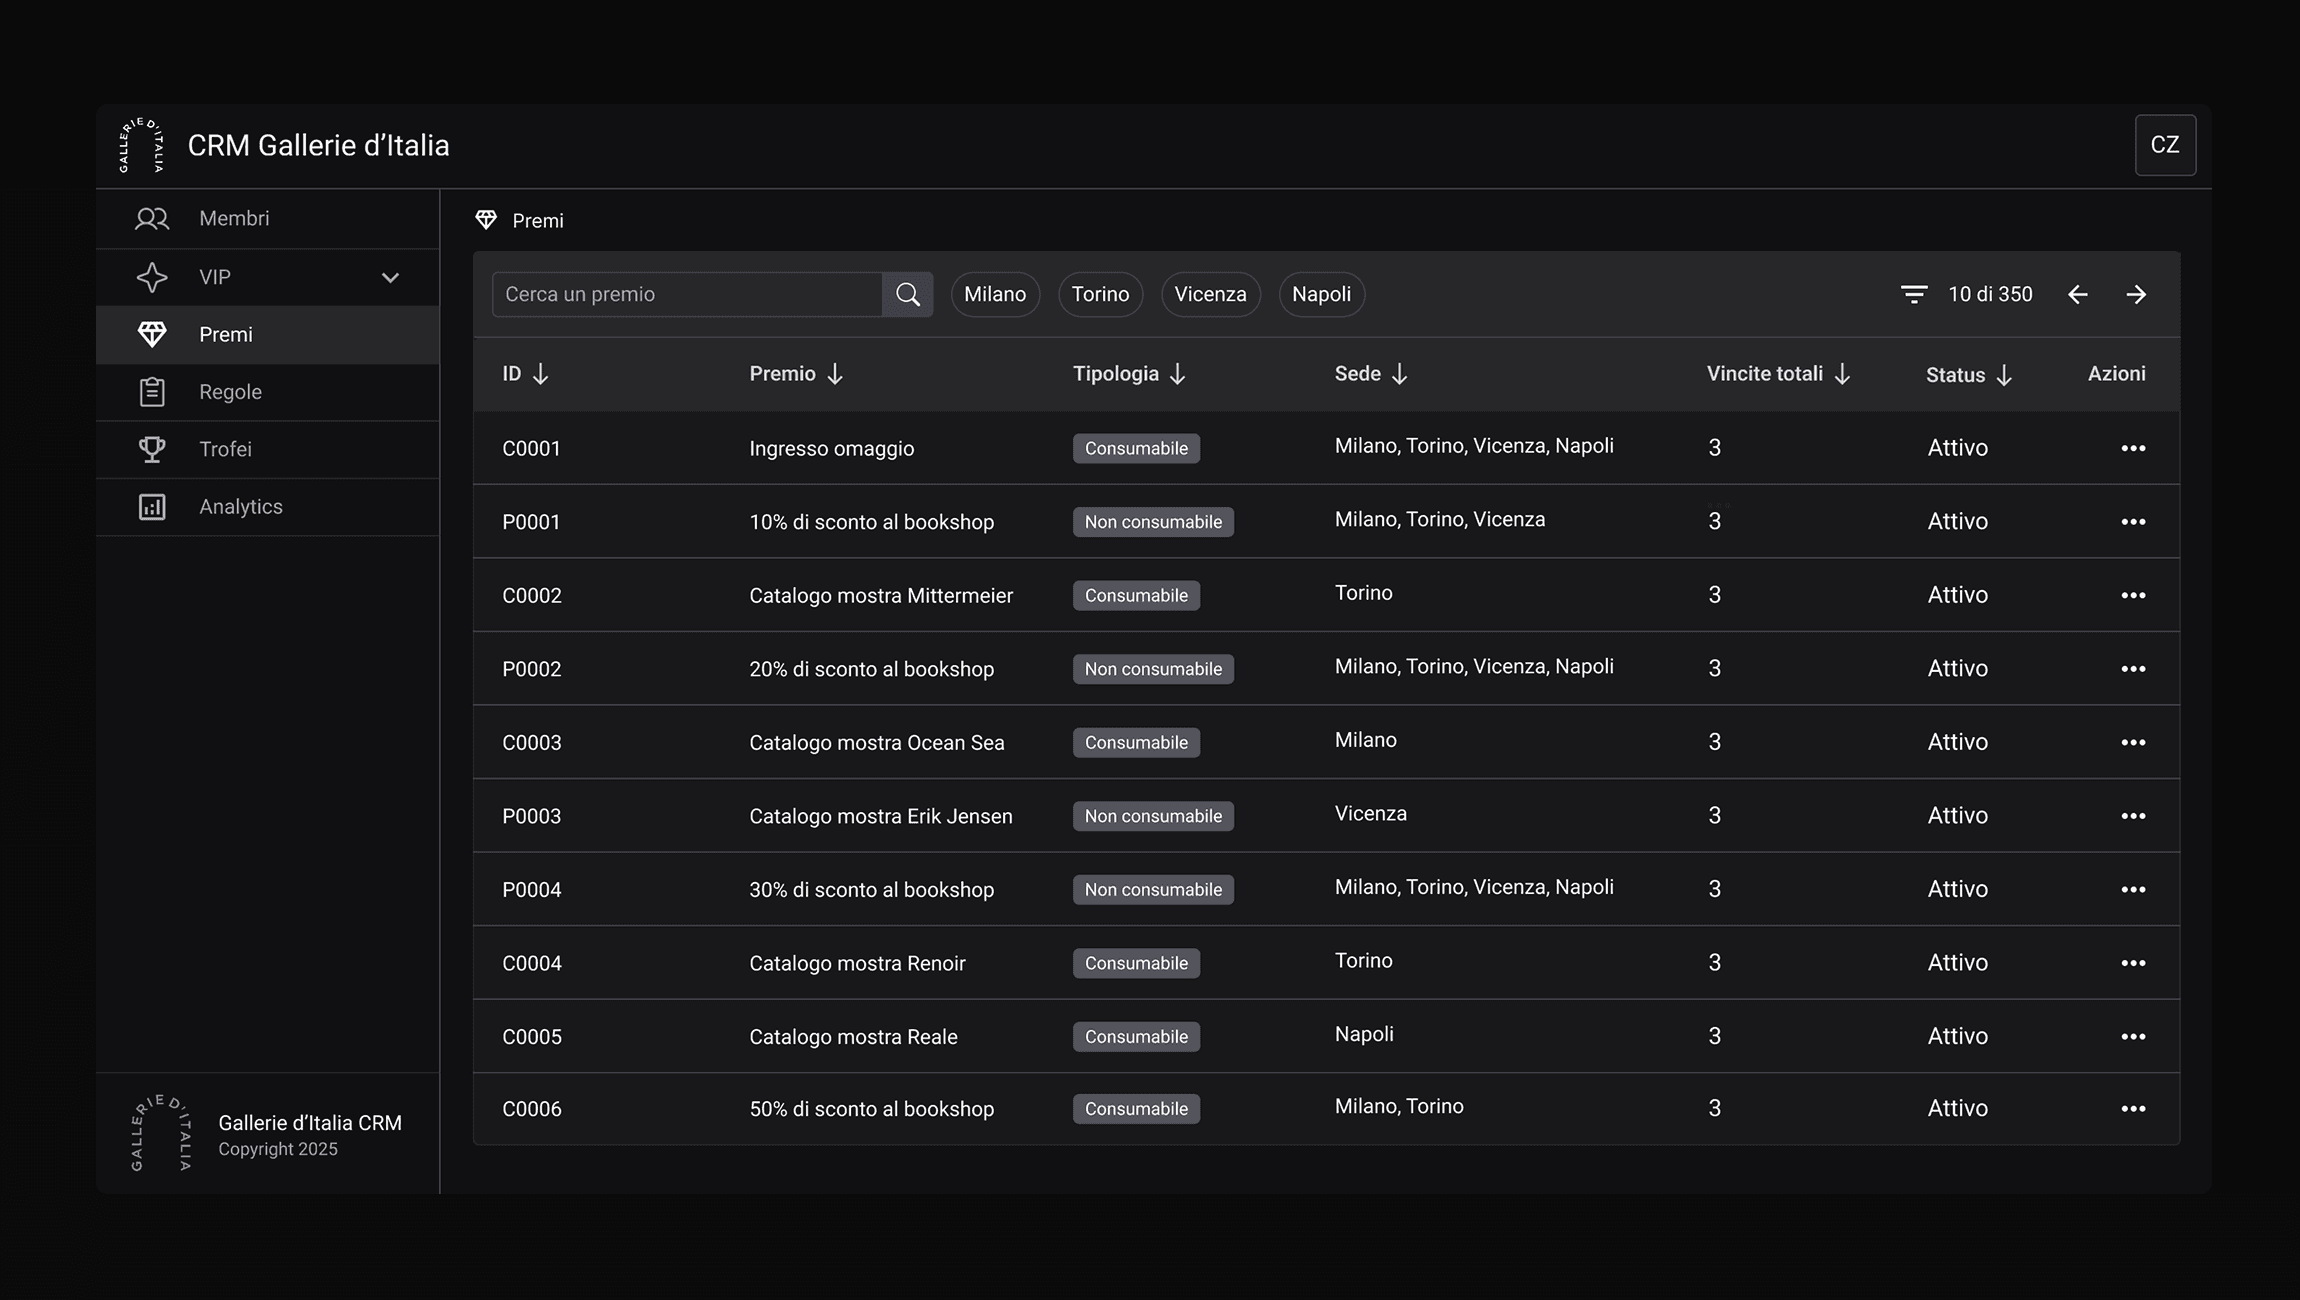Open the CZ user profile button

(2164, 145)
